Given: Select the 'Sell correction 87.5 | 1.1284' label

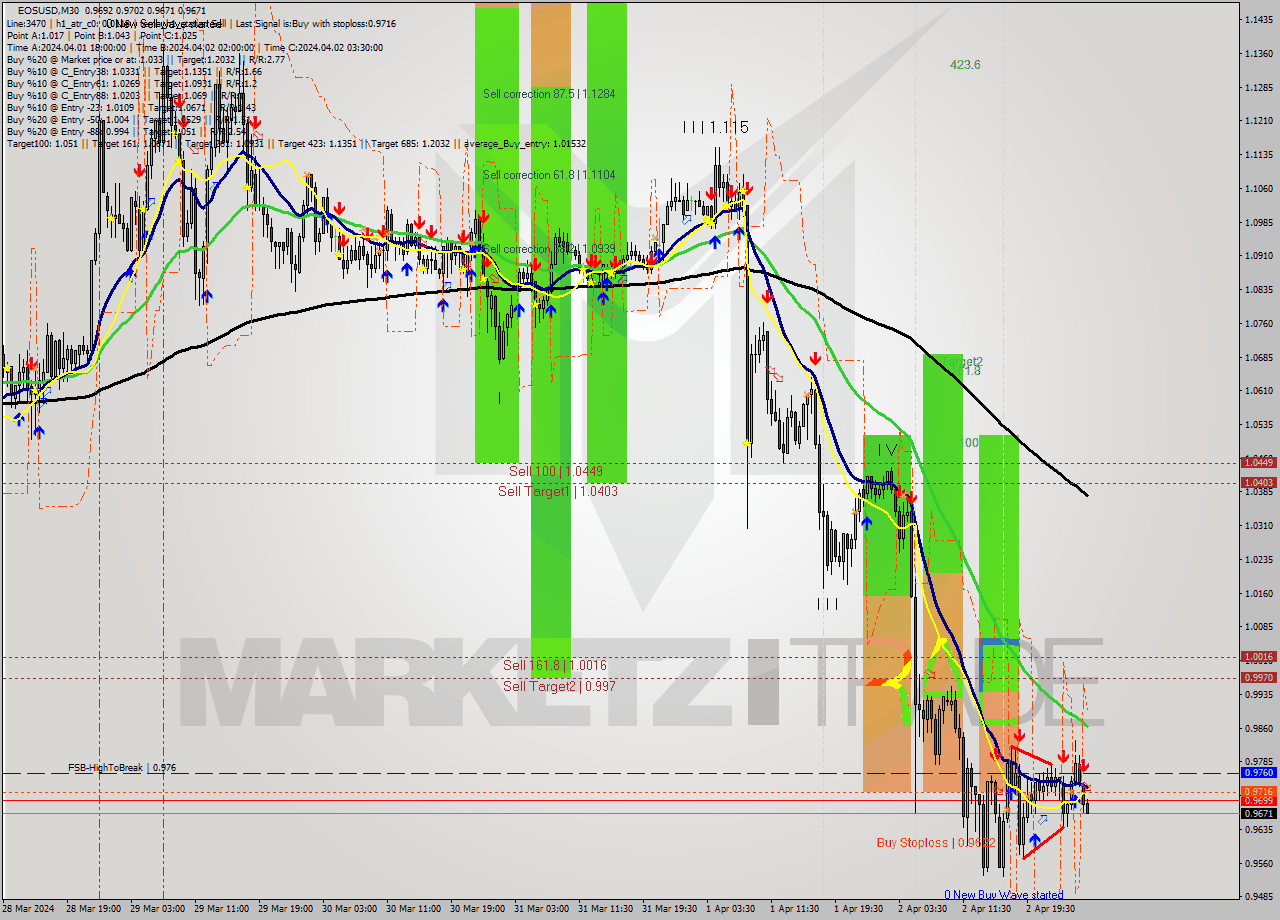Looking at the screenshot, I should 549,94.
